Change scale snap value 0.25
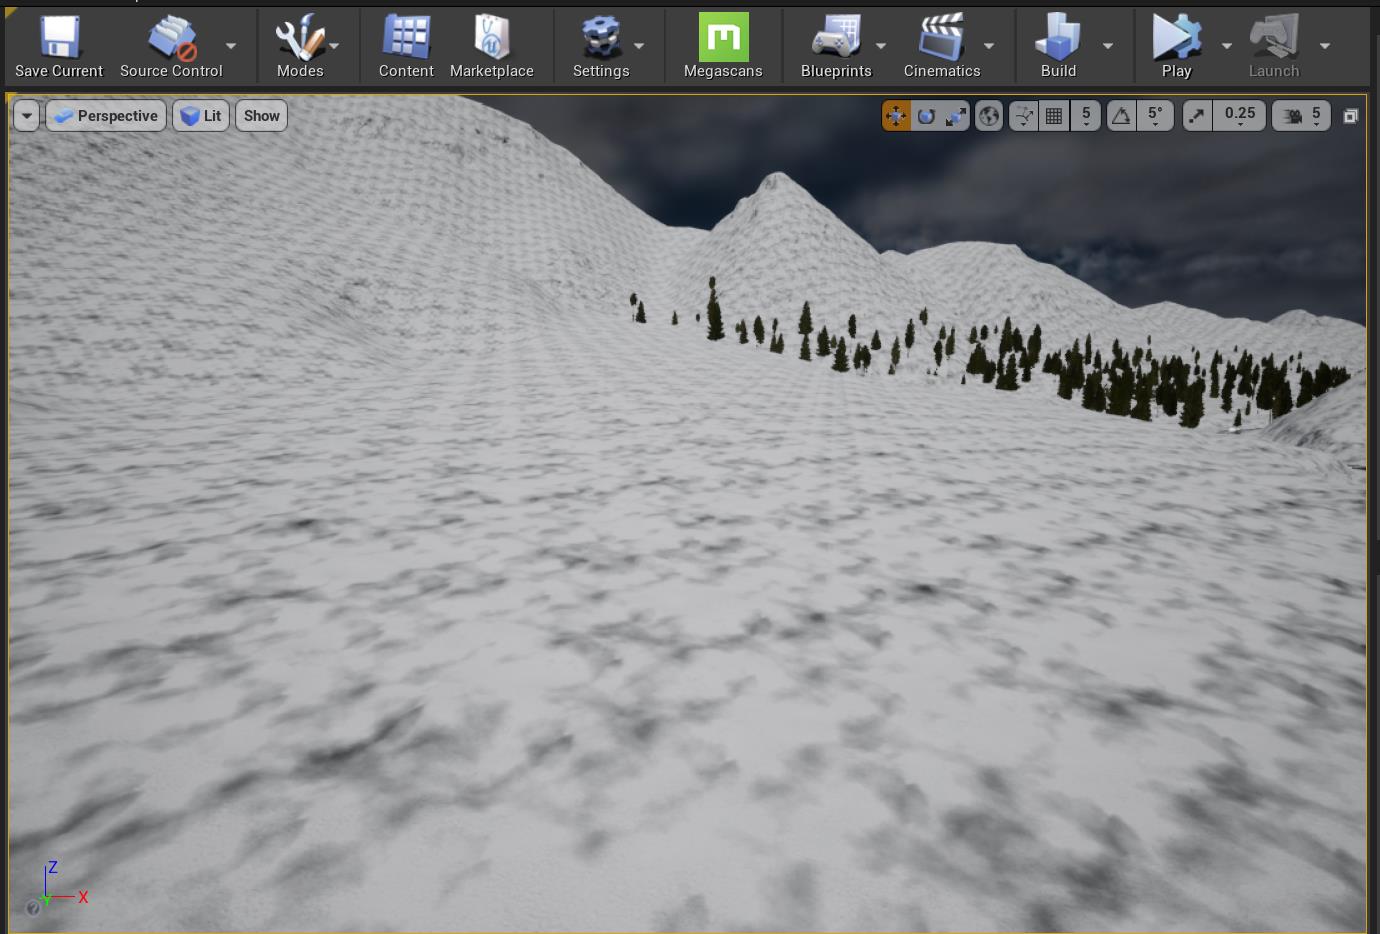This screenshot has height=934, width=1380. tap(1240, 116)
